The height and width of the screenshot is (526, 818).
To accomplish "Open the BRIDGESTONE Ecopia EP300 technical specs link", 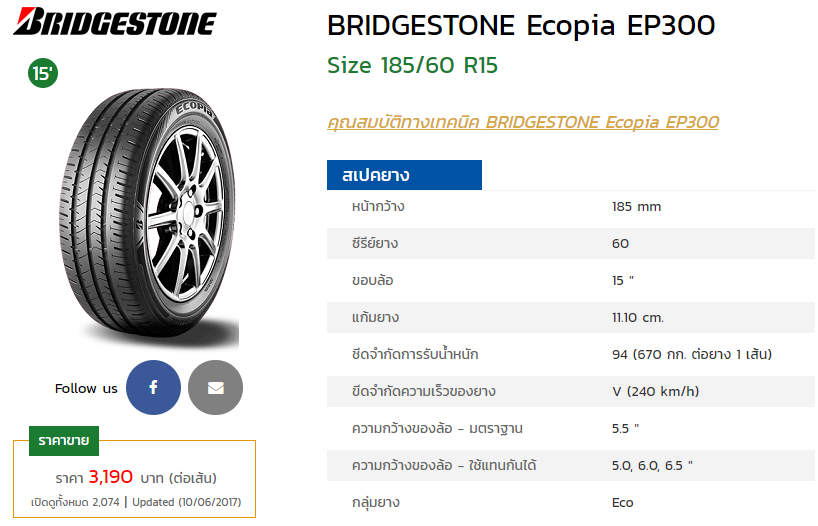I will tap(523, 123).
